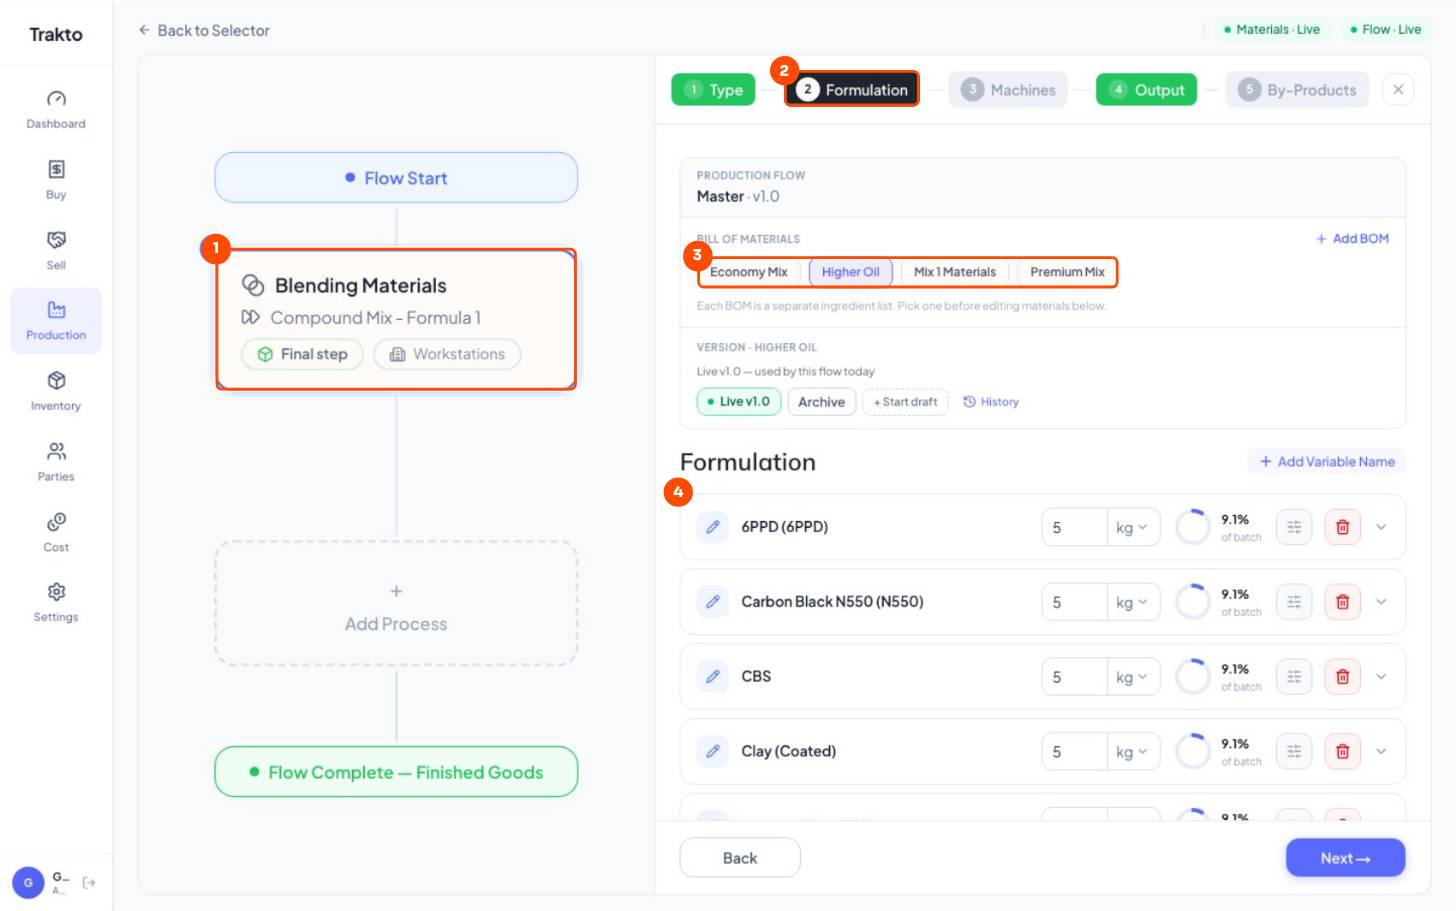This screenshot has width=1456, height=911.
Task: Select the Economy Mix BOM
Action: tap(749, 272)
